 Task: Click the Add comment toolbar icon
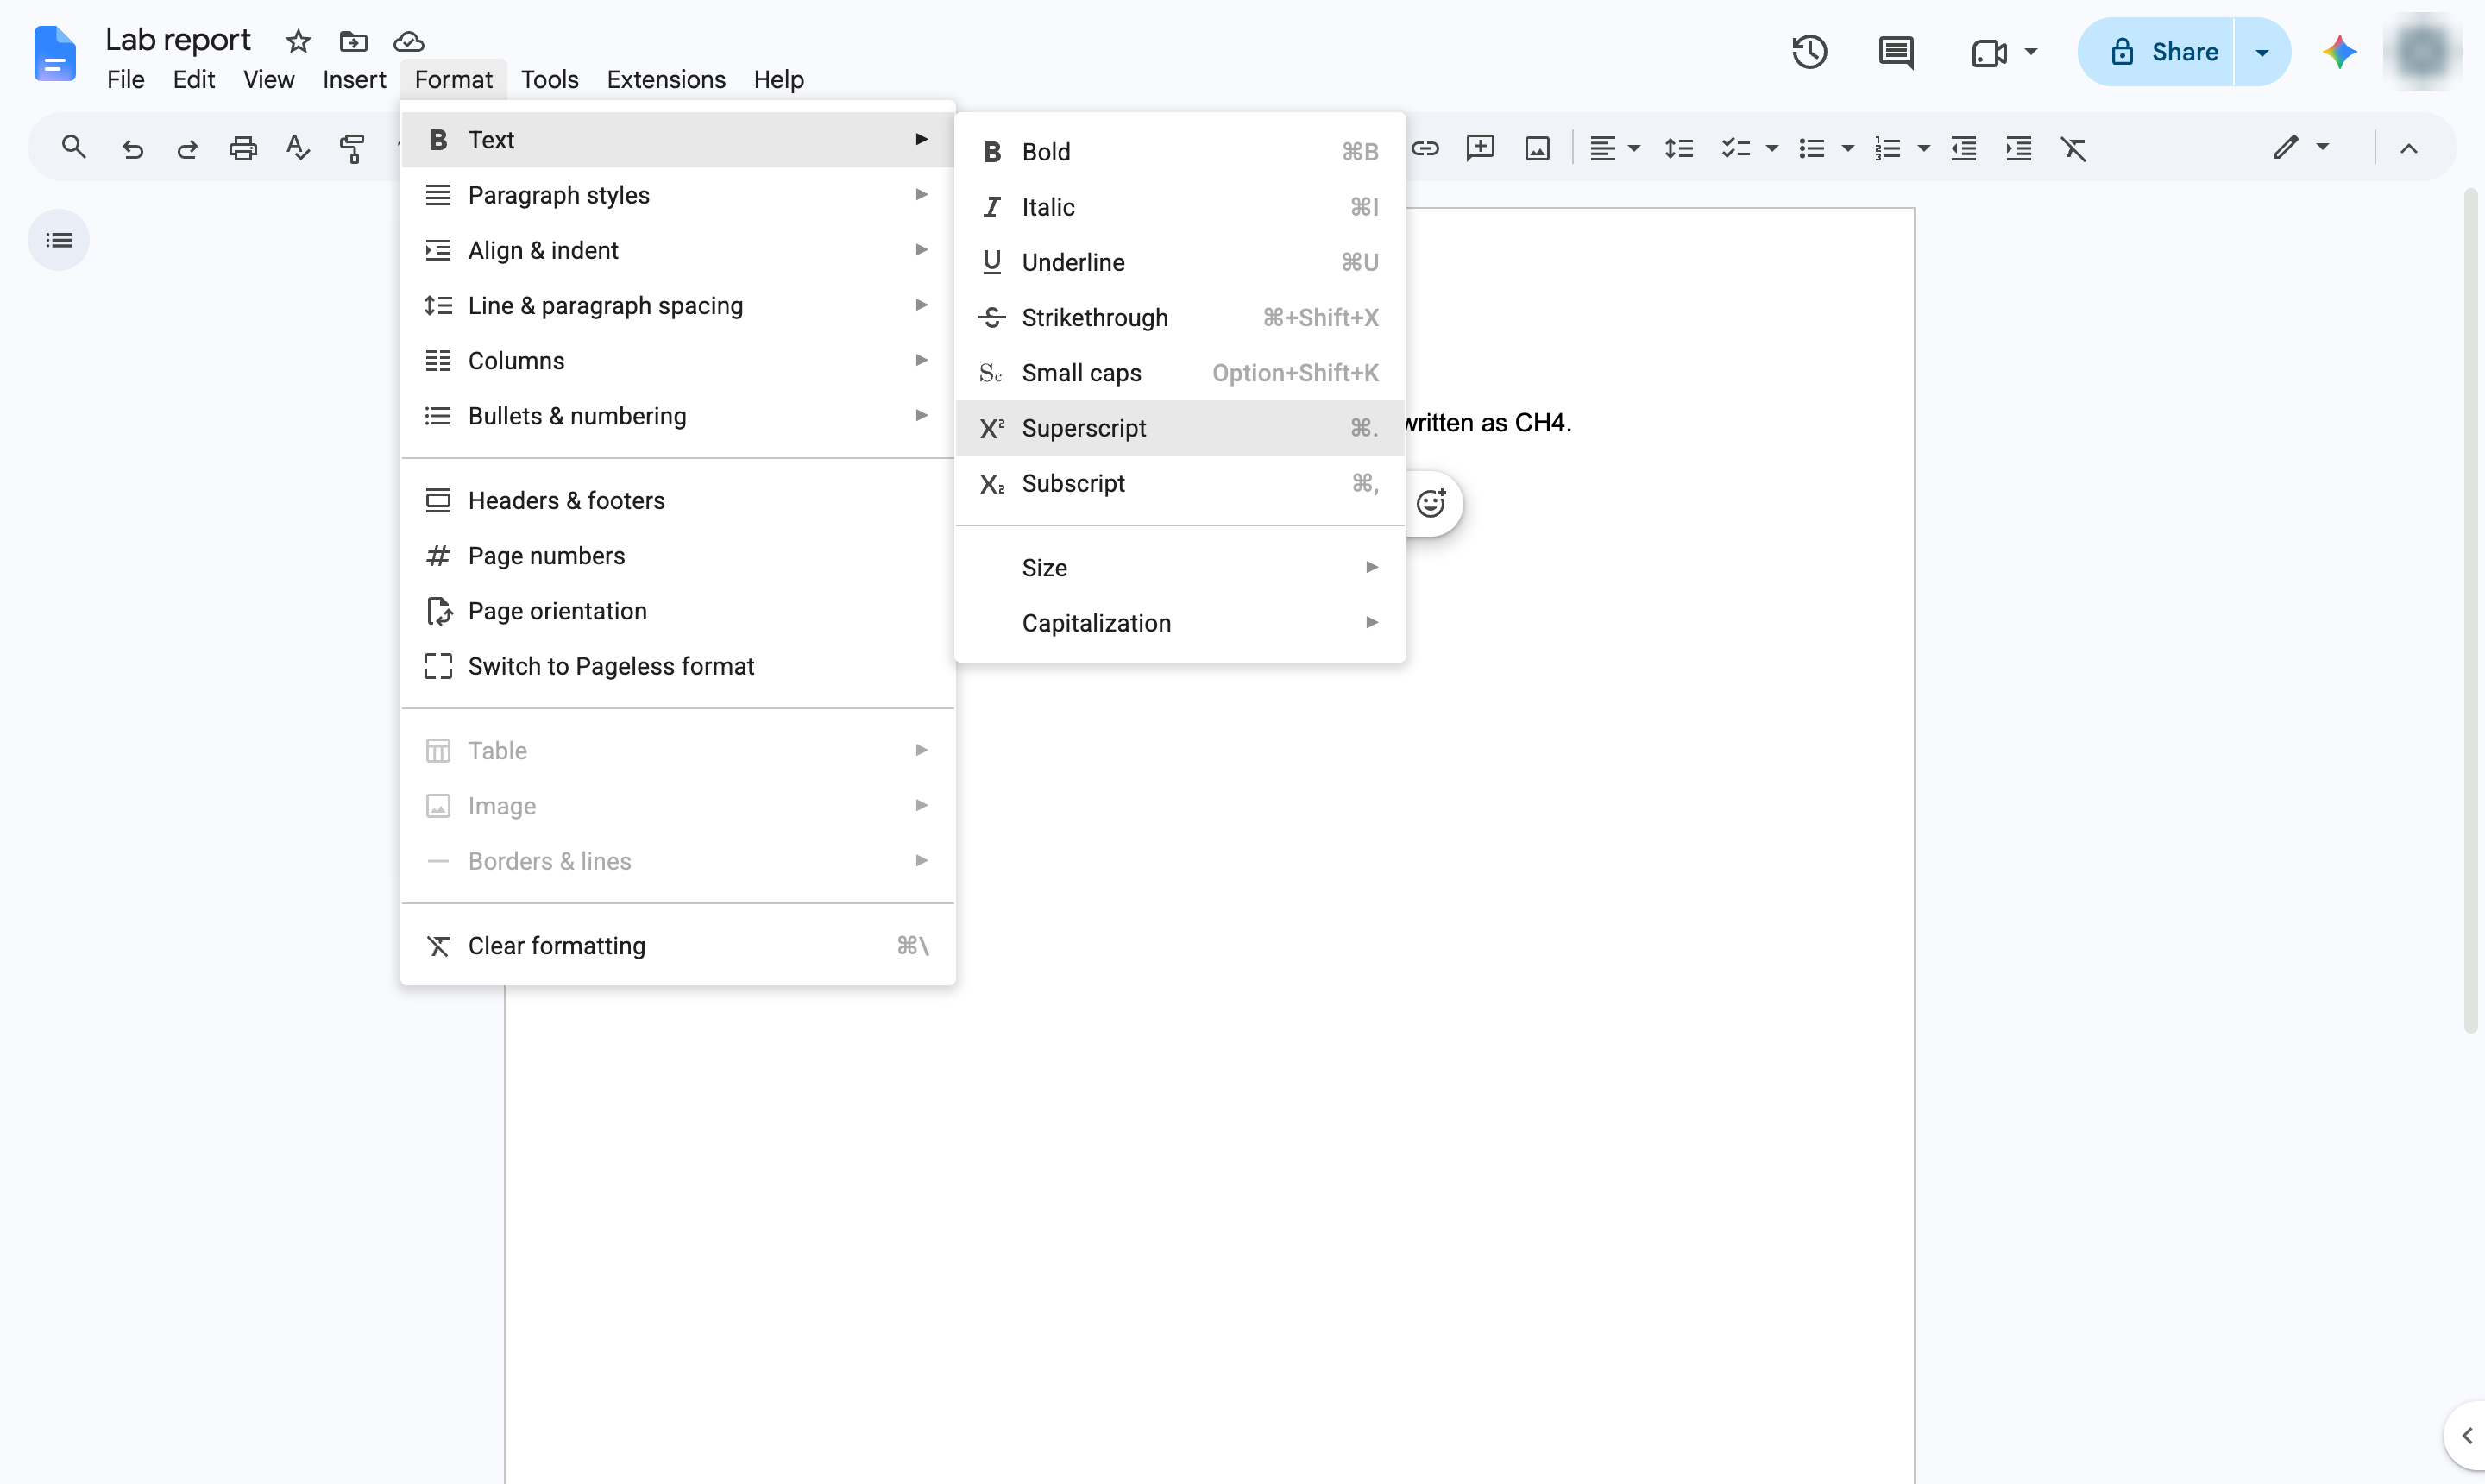pos(1480,149)
